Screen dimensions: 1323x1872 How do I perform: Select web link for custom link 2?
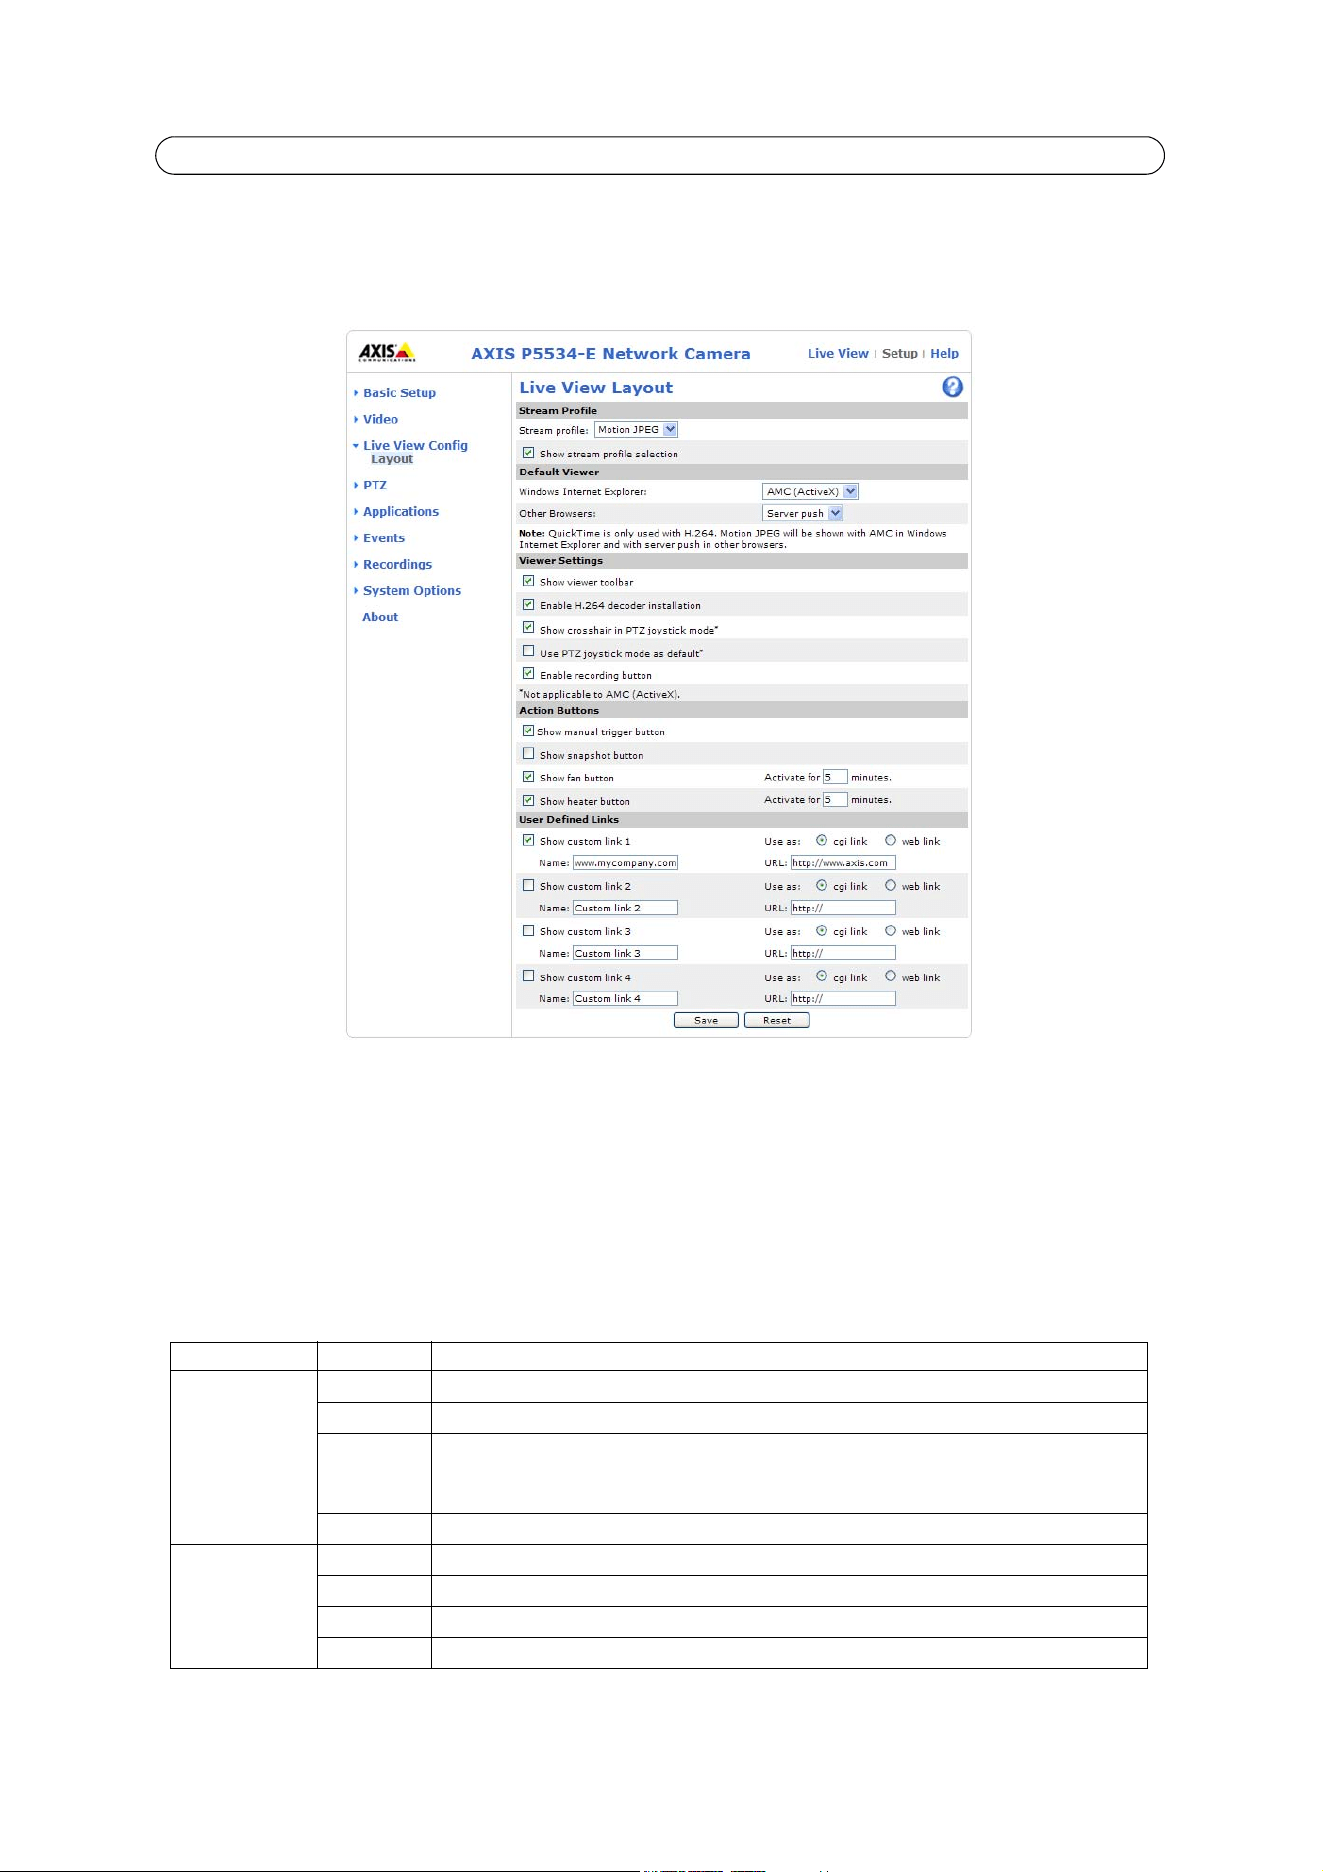point(890,886)
